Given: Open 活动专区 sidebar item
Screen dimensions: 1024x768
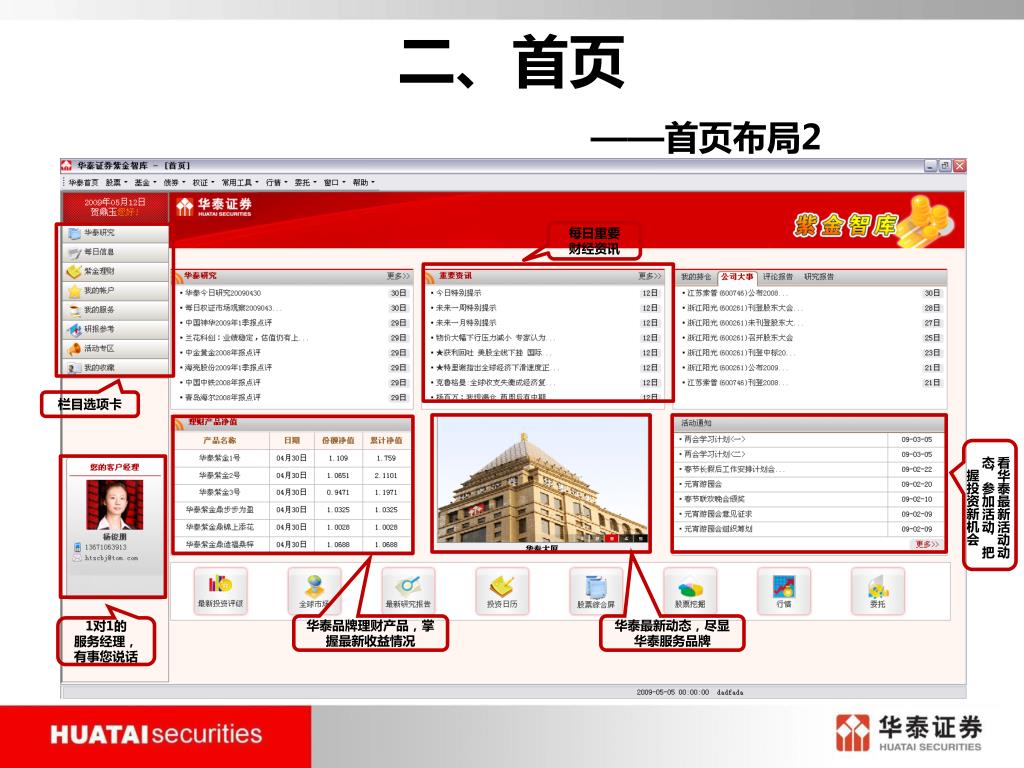Looking at the screenshot, I should tap(116, 348).
